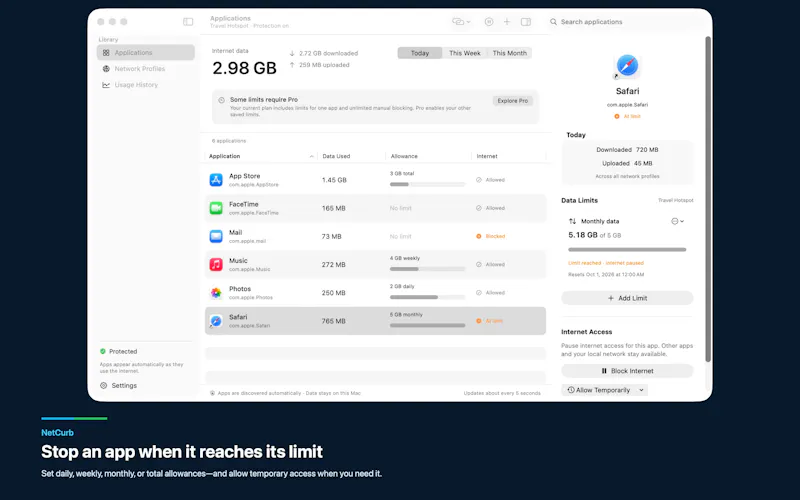Switch to the This Week tab
The image size is (800, 500).
click(464, 53)
